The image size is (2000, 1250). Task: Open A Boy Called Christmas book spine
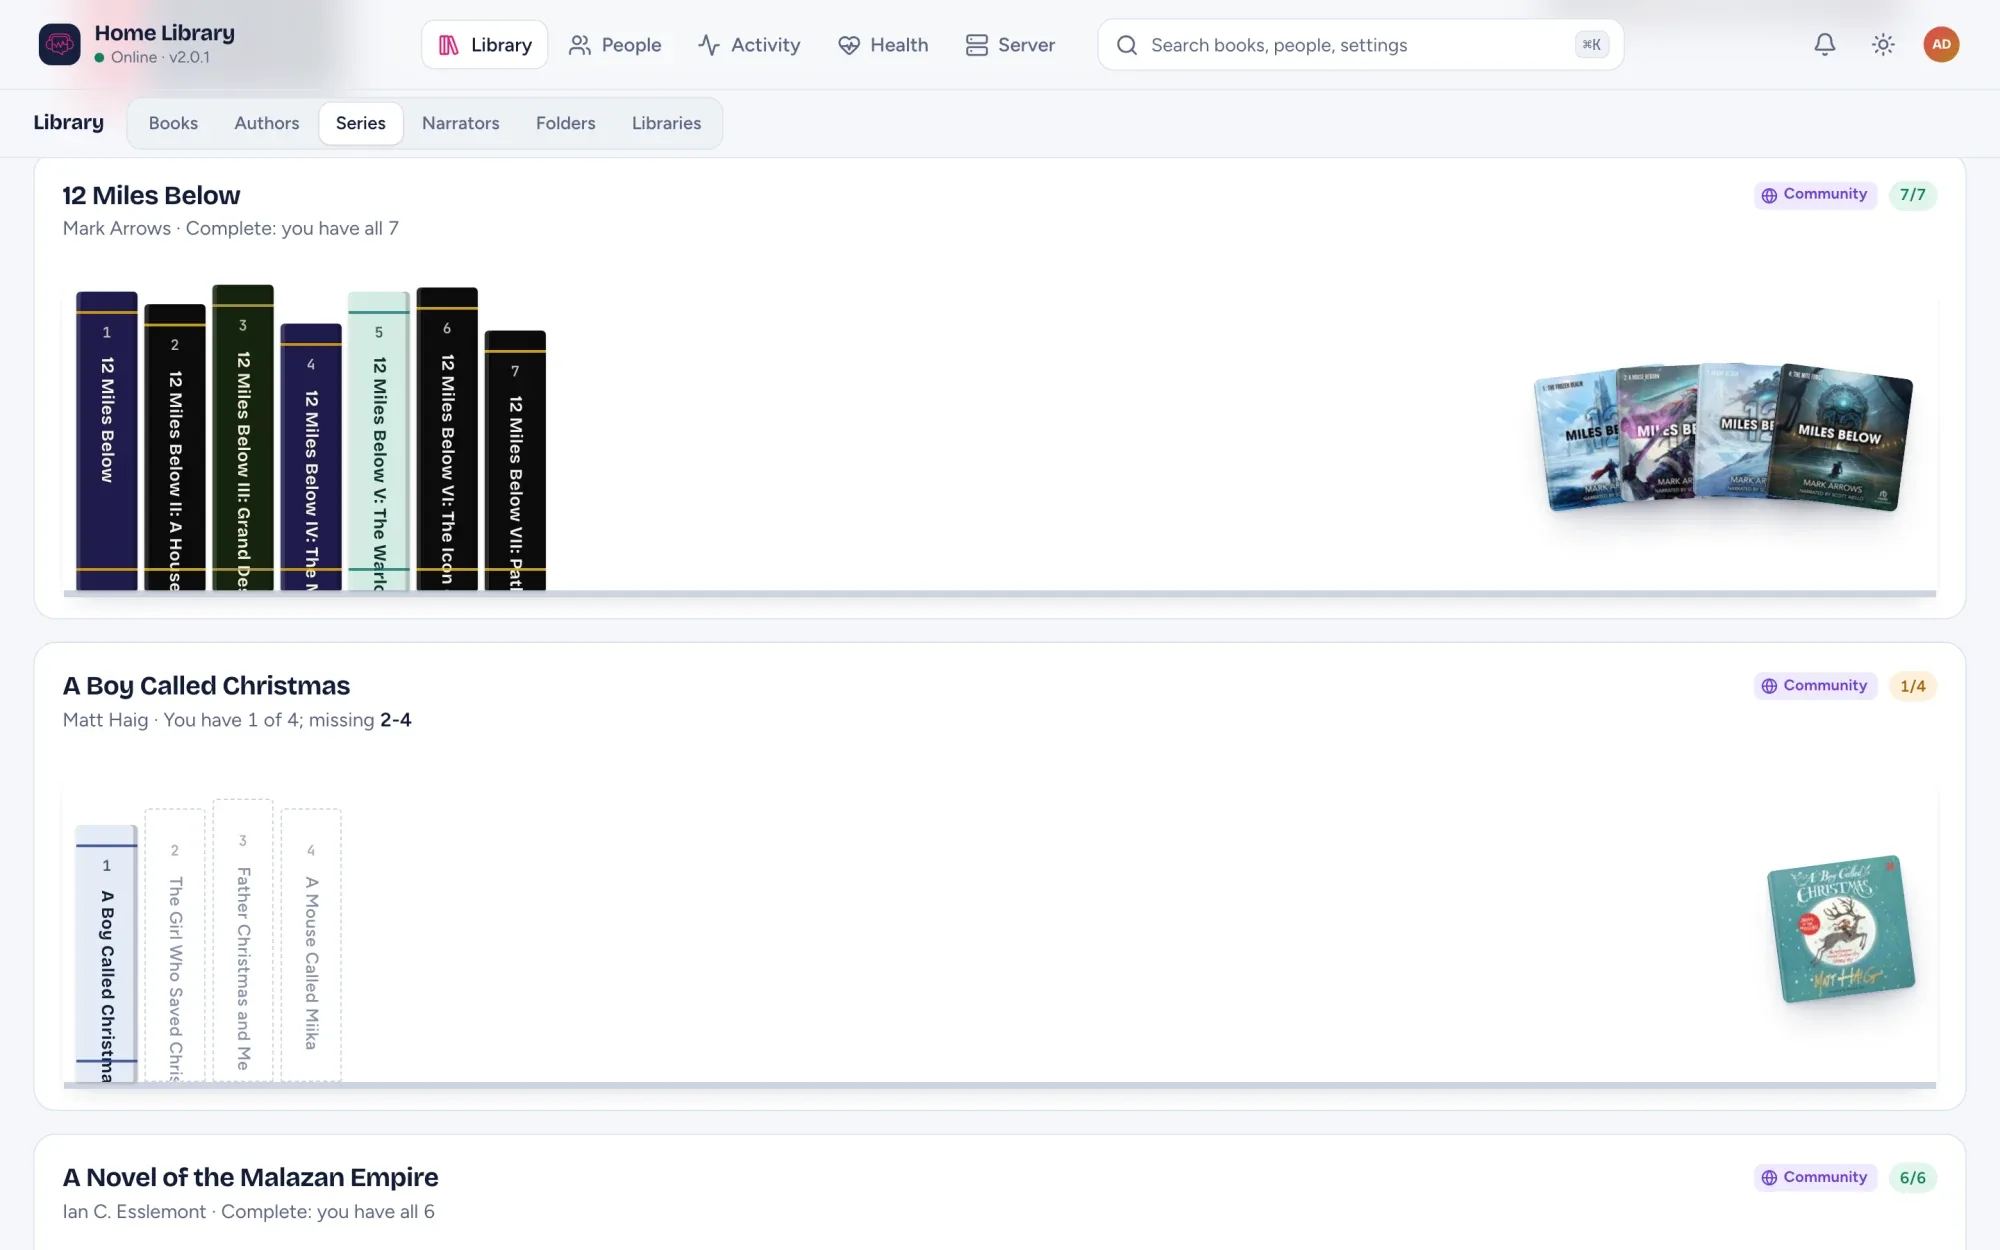tap(107, 954)
